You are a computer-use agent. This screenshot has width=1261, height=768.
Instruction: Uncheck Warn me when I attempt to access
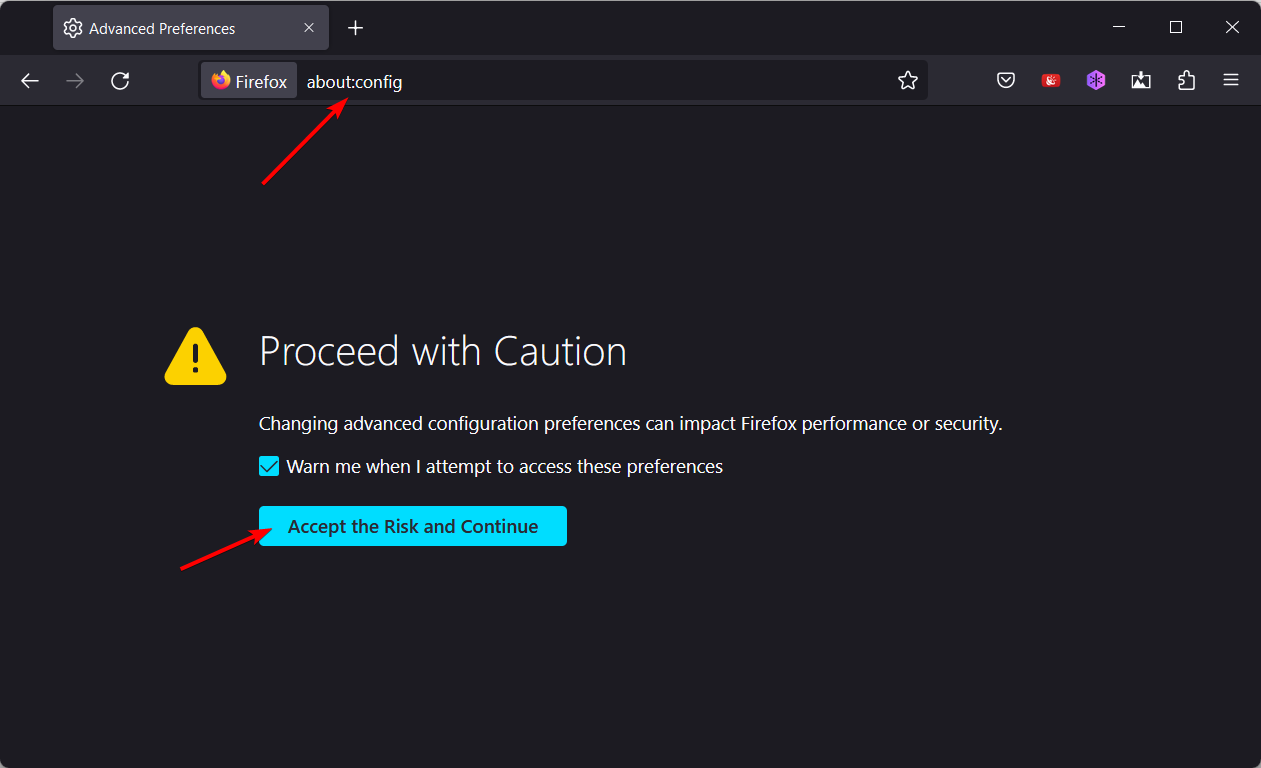tap(269, 466)
